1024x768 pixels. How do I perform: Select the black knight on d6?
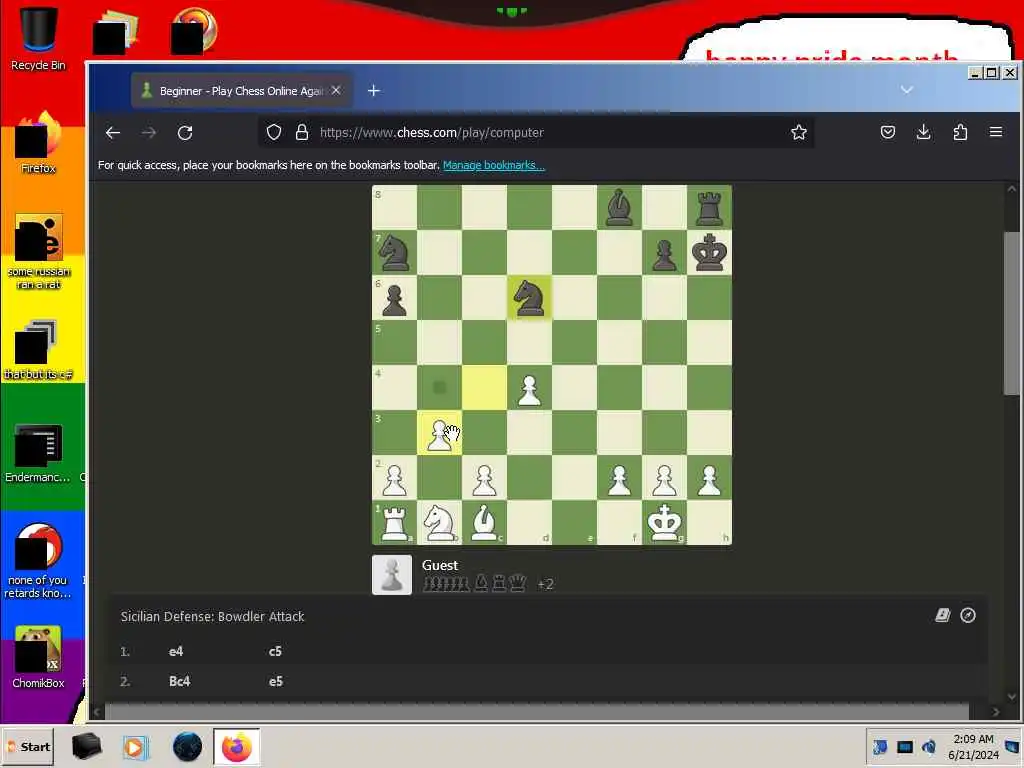pos(530,298)
